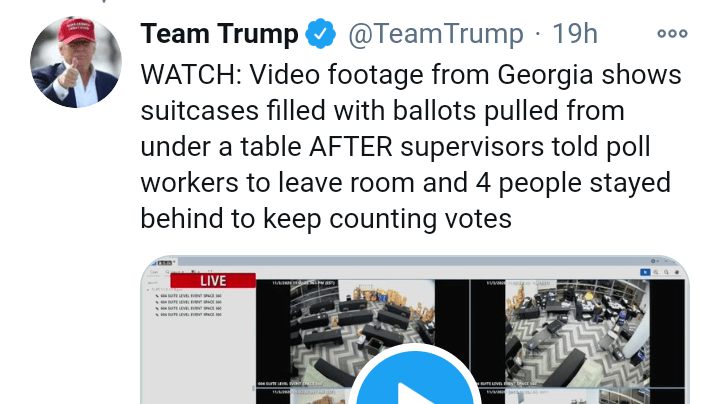Open the tweet's three-dot more options menu
This screenshot has height=404, width=720.
click(x=672, y=33)
